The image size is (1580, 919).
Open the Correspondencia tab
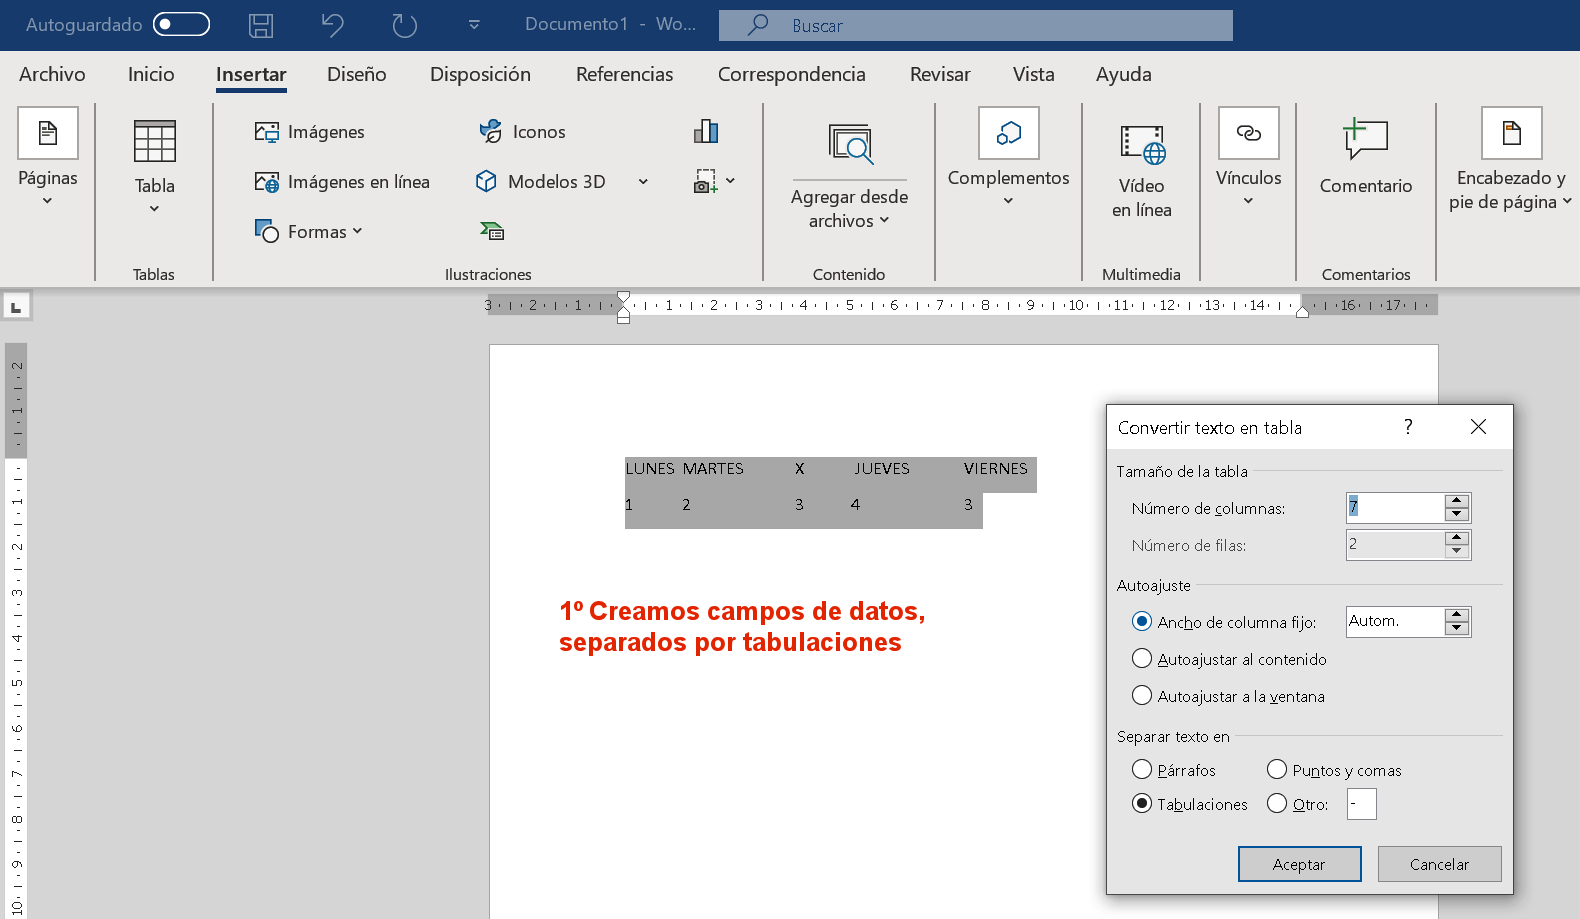pyautogui.click(x=792, y=74)
